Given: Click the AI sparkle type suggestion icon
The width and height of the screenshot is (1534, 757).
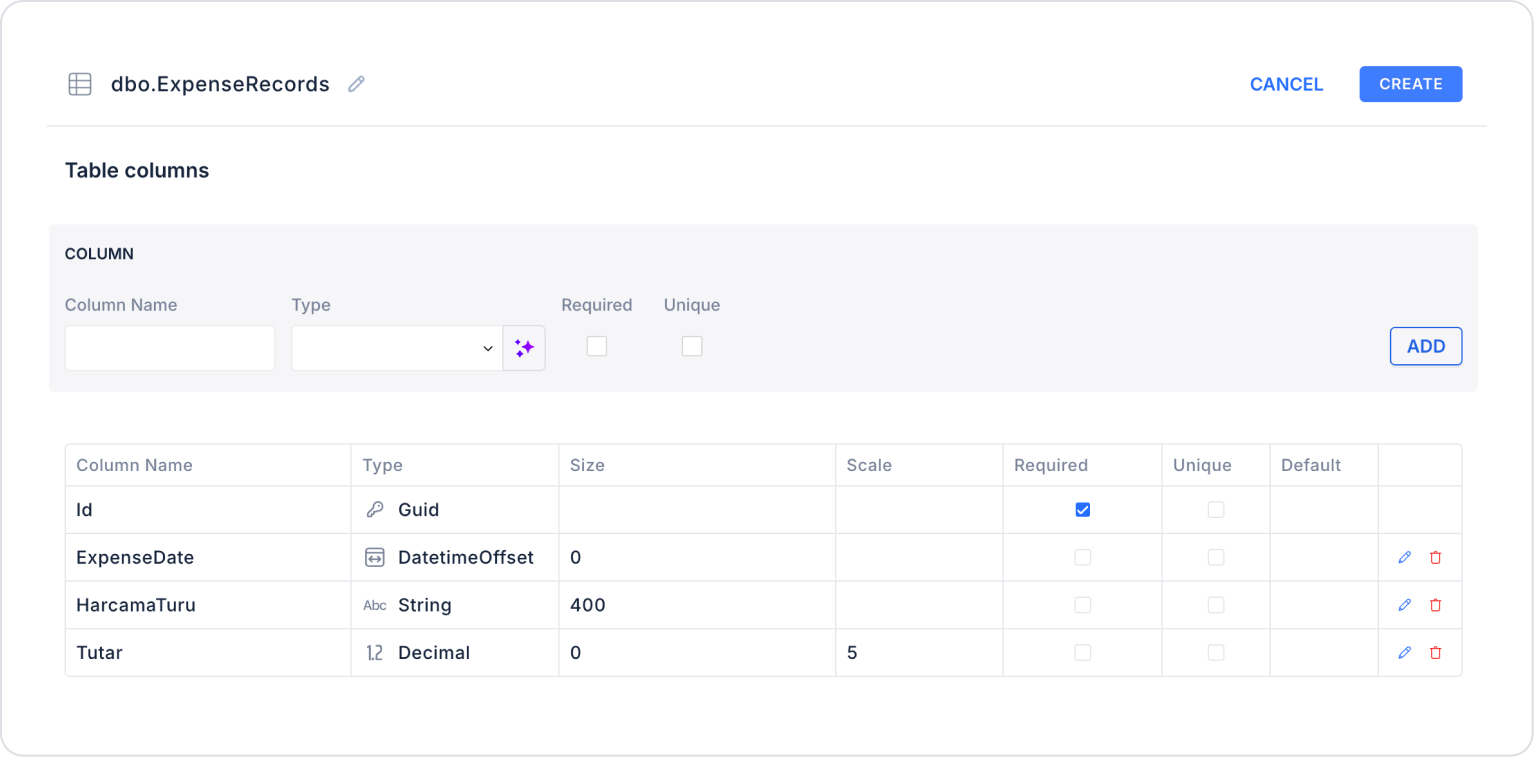Looking at the screenshot, I should pos(524,348).
